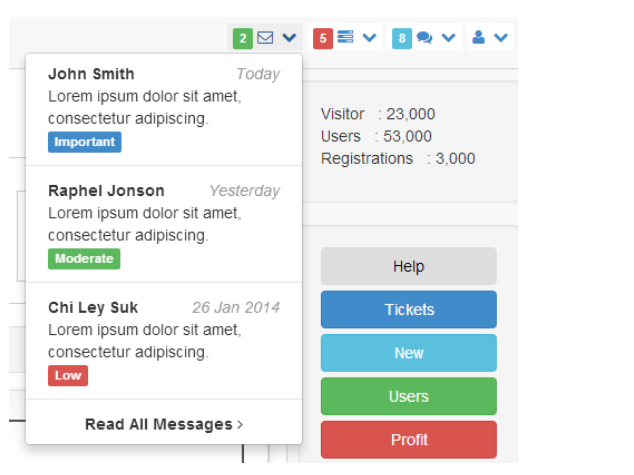The image size is (634, 475).
Task: Click the gray Help button
Action: [409, 266]
